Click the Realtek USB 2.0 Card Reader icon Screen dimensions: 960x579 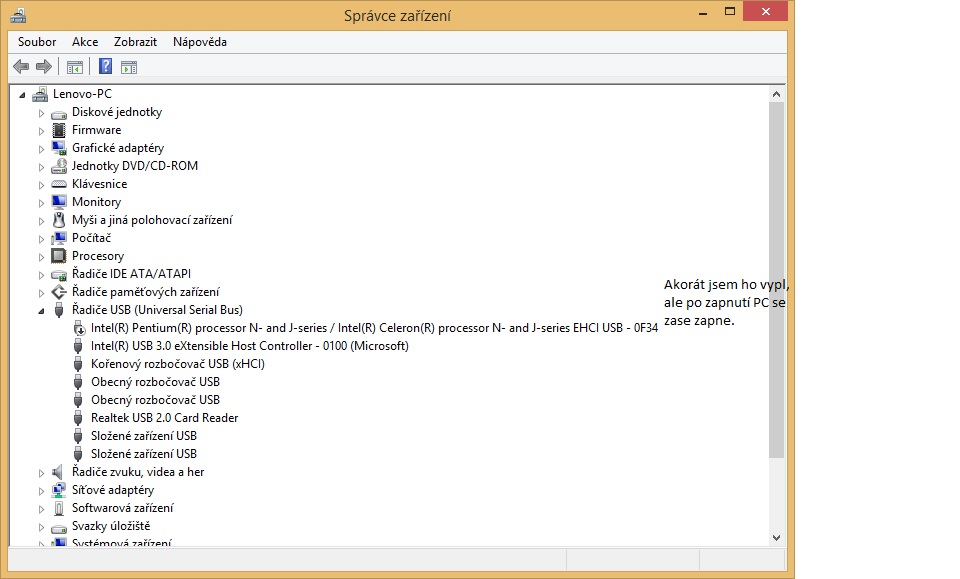[x=78, y=418]
